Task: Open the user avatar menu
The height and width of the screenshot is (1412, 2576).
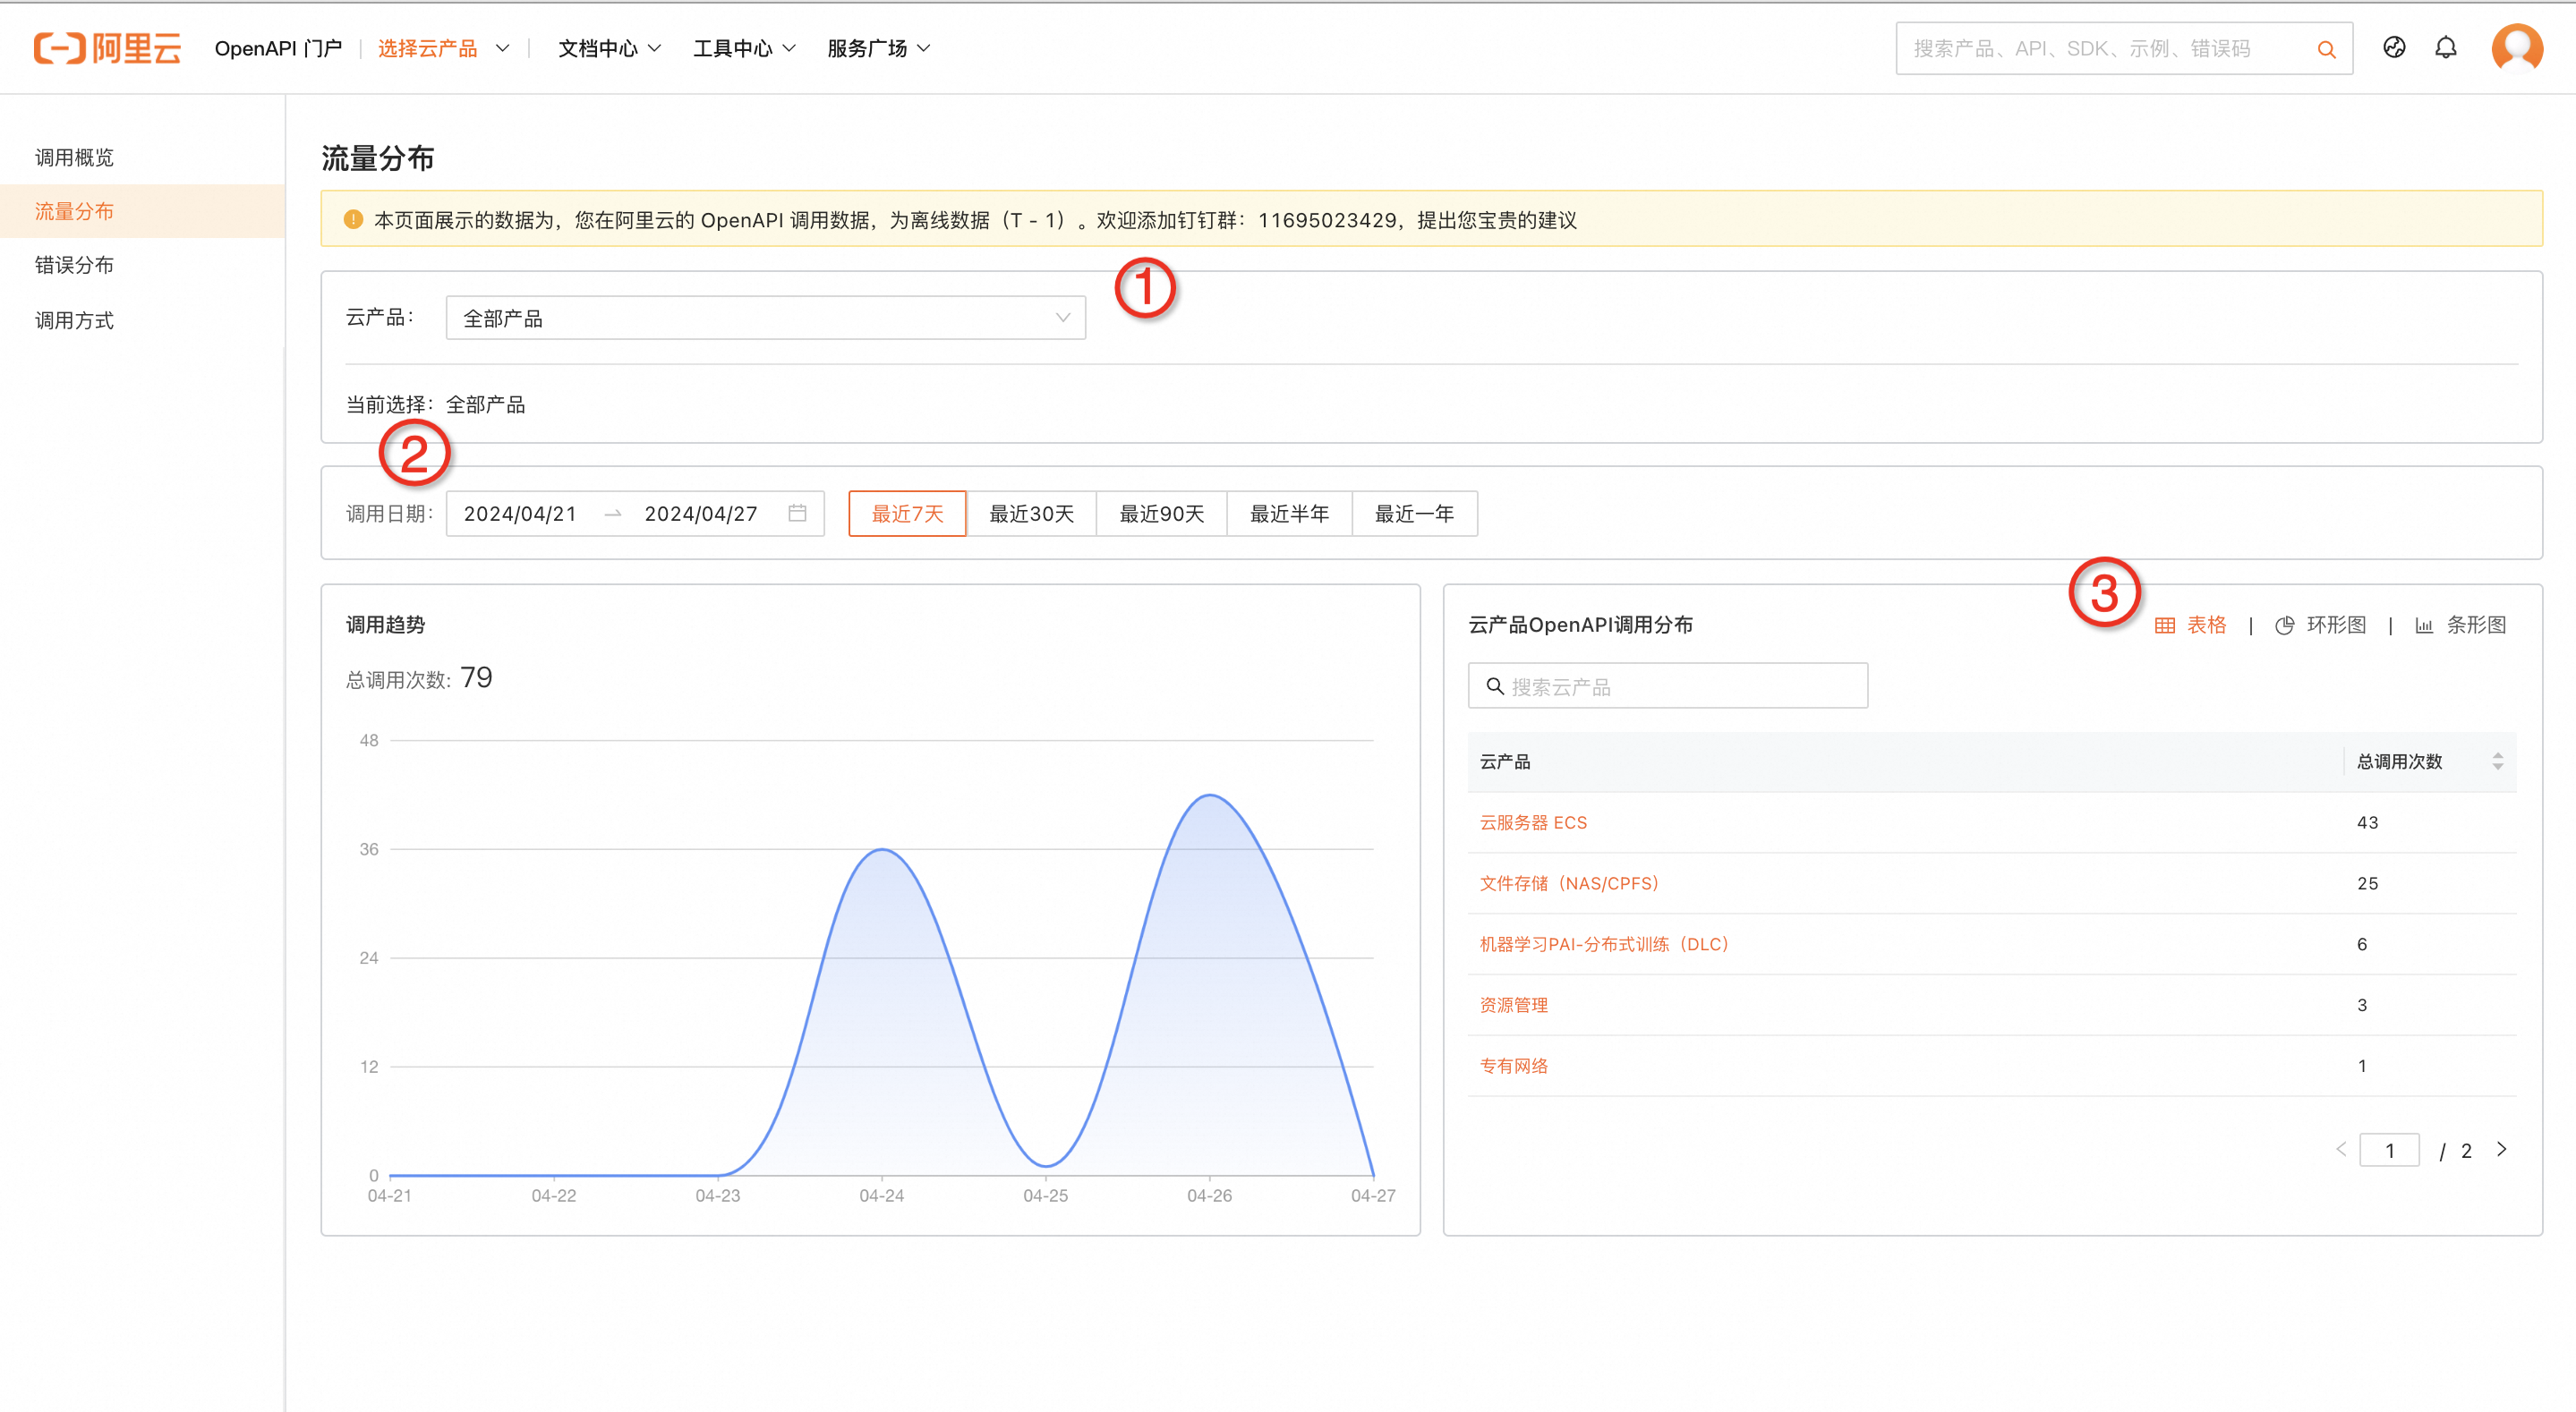Action: click(2517, 48)
